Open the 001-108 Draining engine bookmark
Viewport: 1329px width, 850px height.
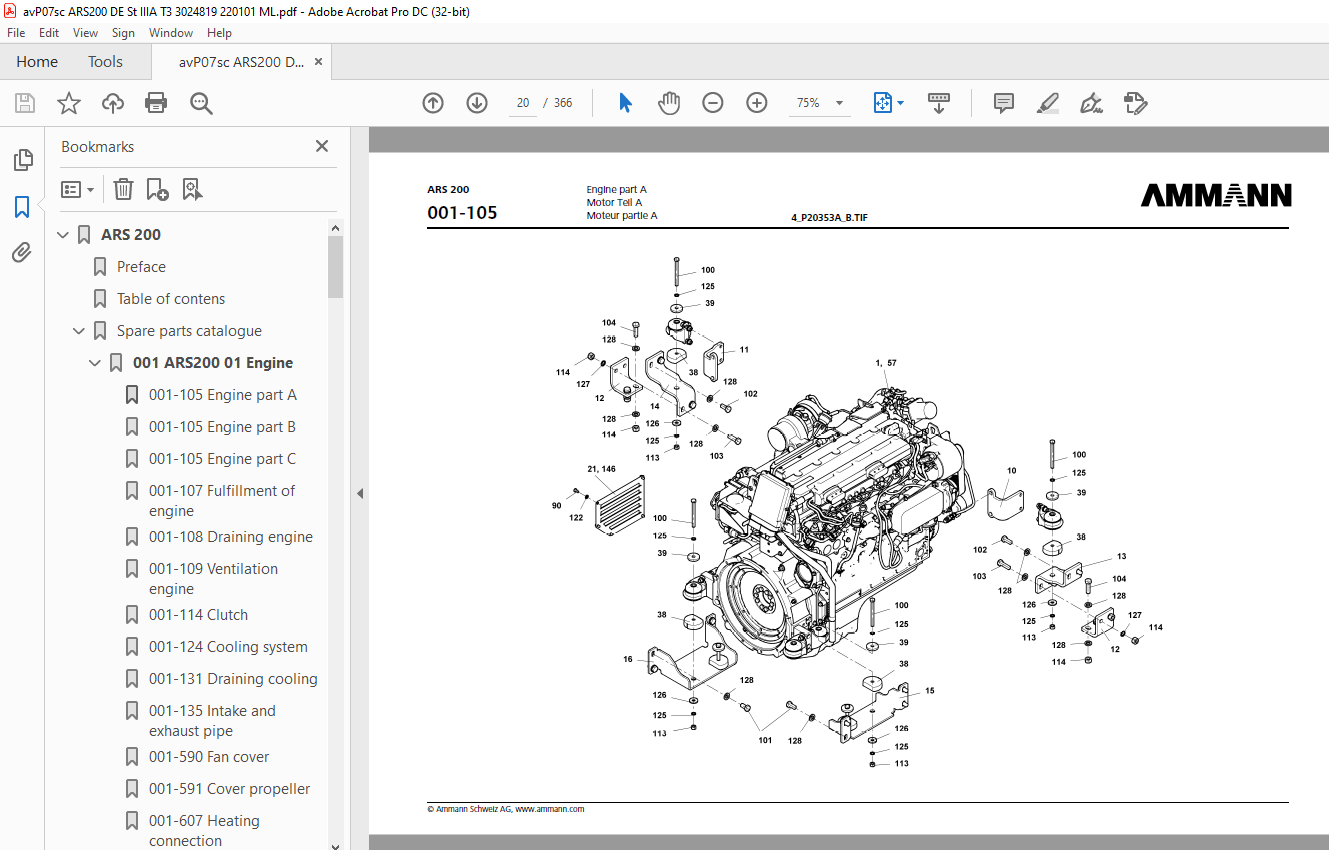point(231,537)
